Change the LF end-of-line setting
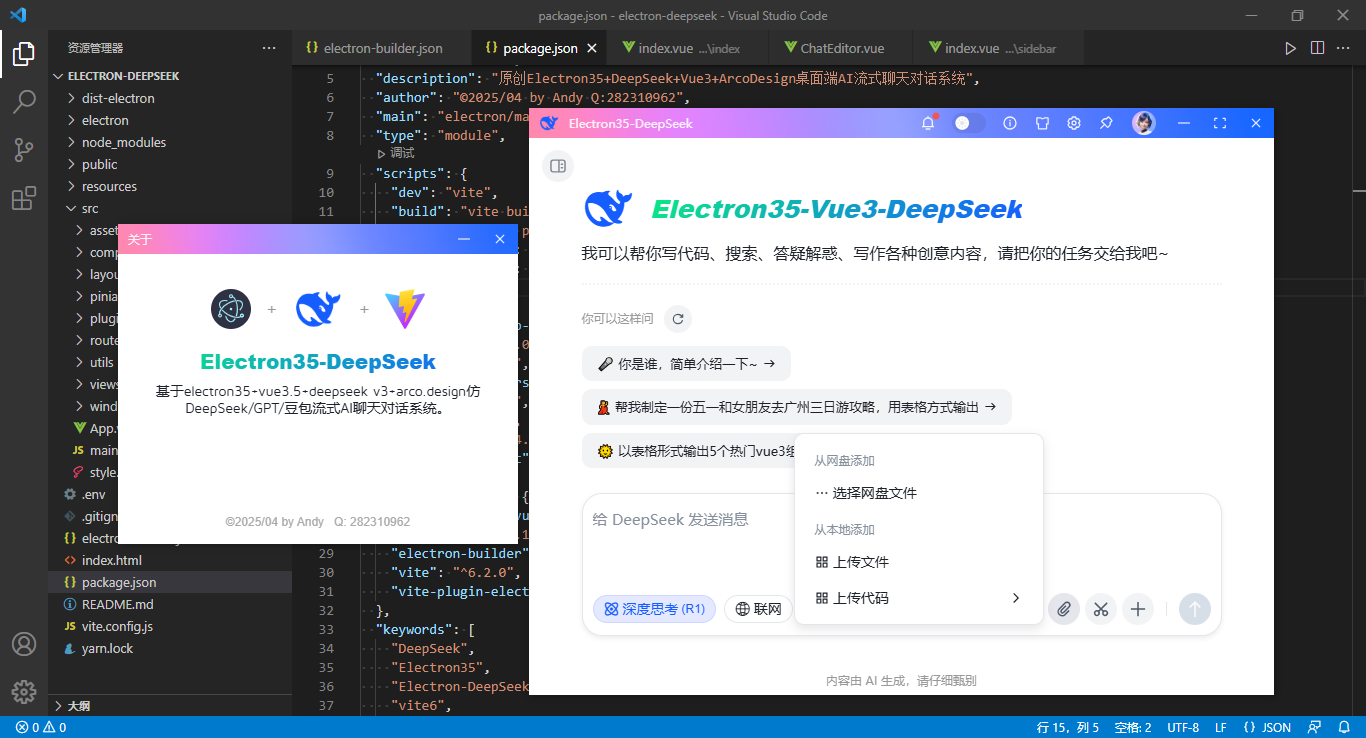 [1221, 727]
